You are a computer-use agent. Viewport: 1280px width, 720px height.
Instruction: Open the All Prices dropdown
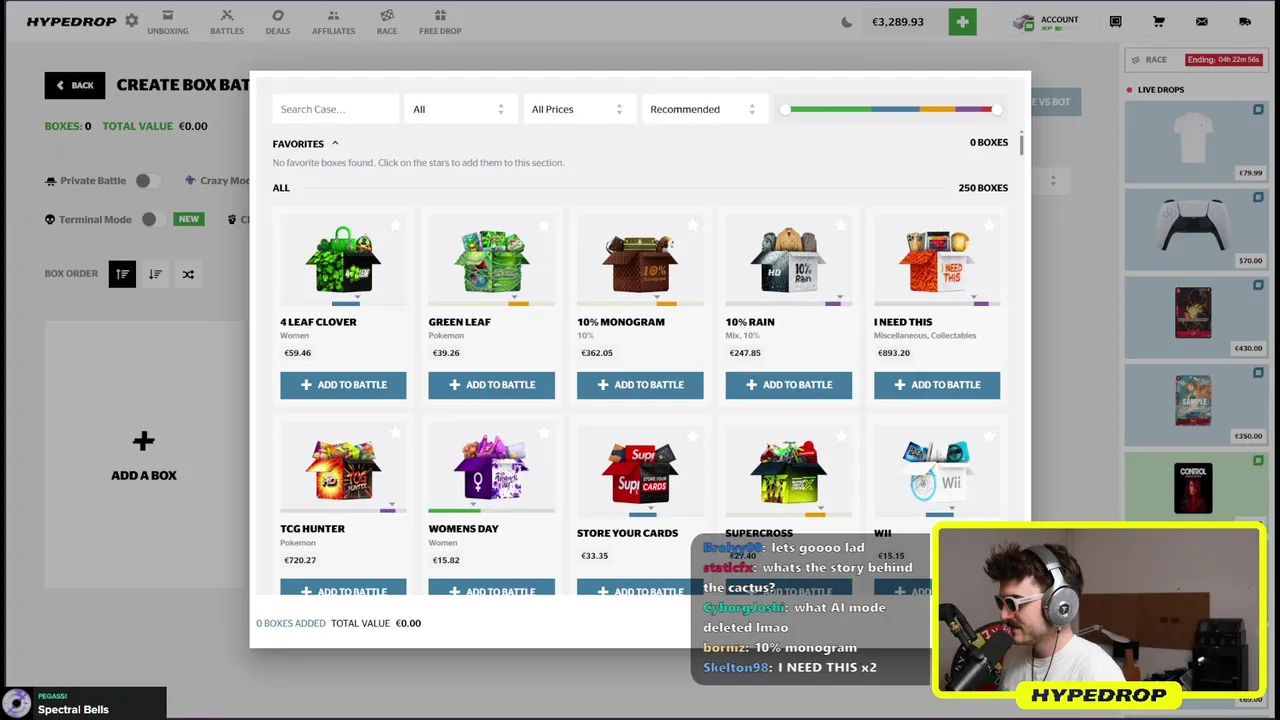click(578, 109)
